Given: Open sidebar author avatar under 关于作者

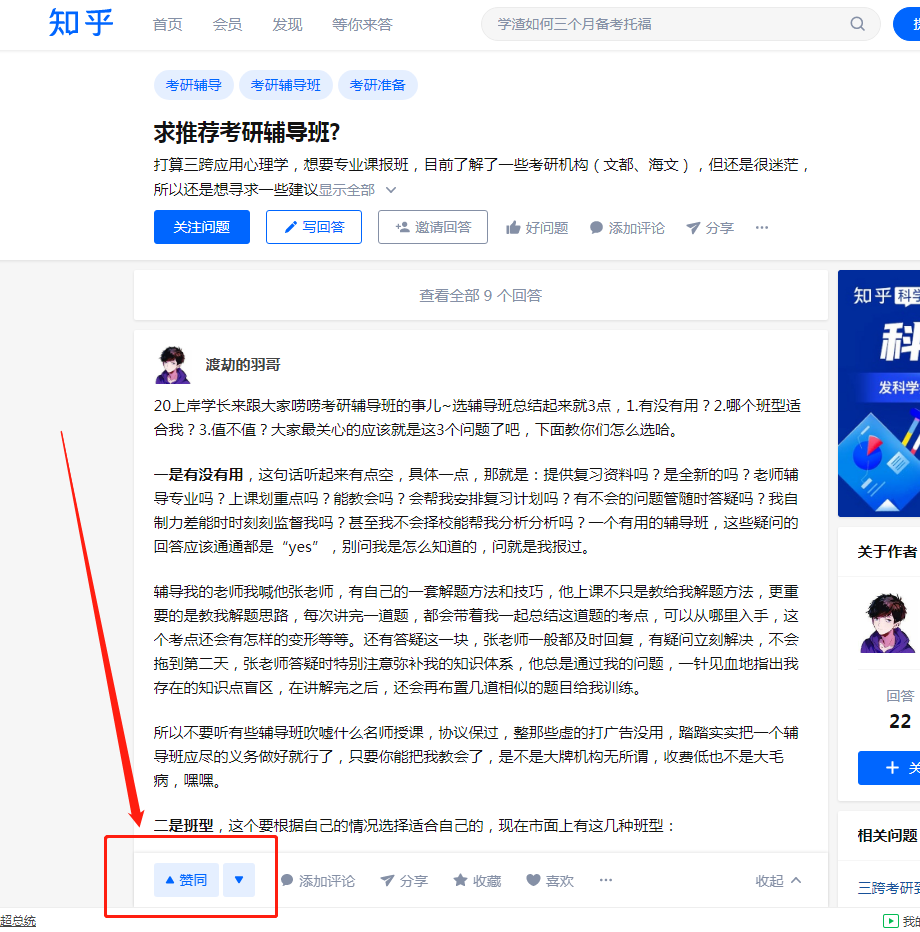Looking at the screenshot, I should pos(887,623).
